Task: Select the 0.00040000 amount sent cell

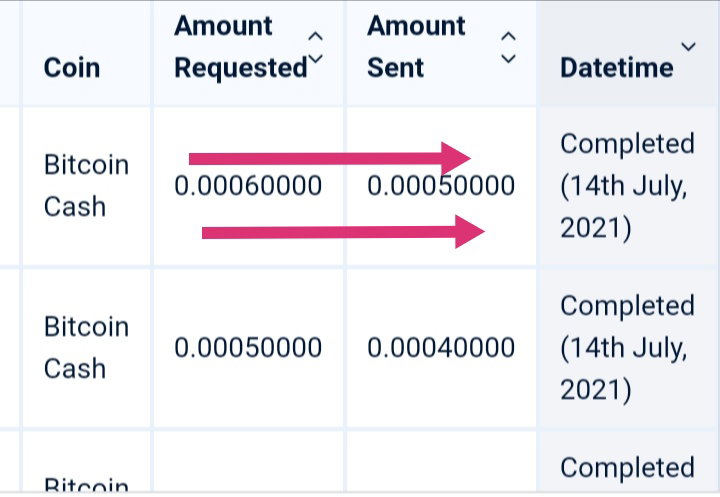Action: coord(441,348)
